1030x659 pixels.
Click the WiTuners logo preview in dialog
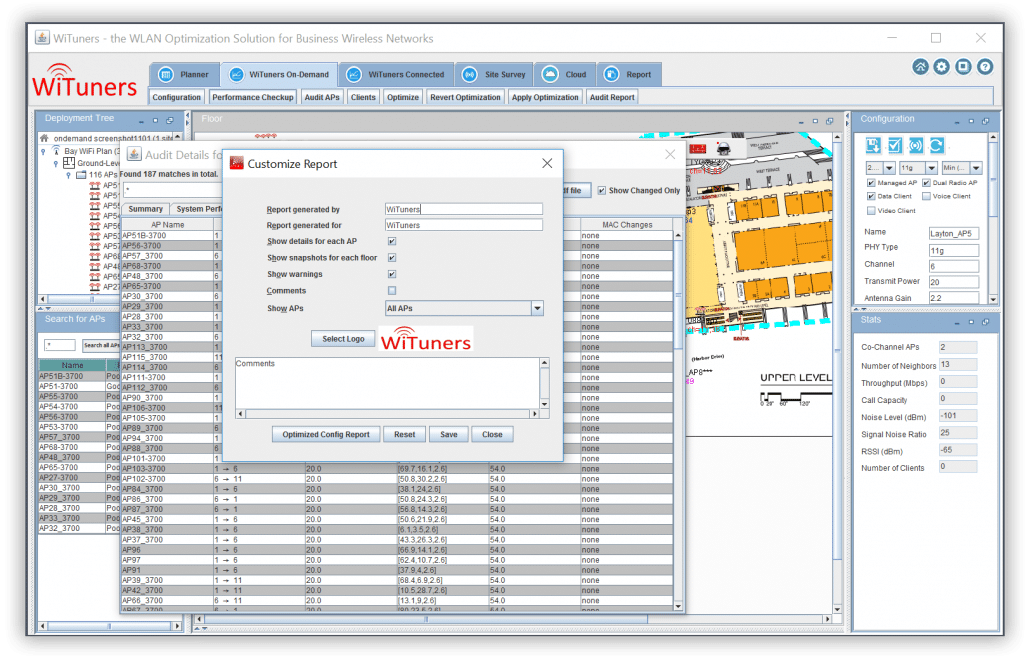[426, 339]
